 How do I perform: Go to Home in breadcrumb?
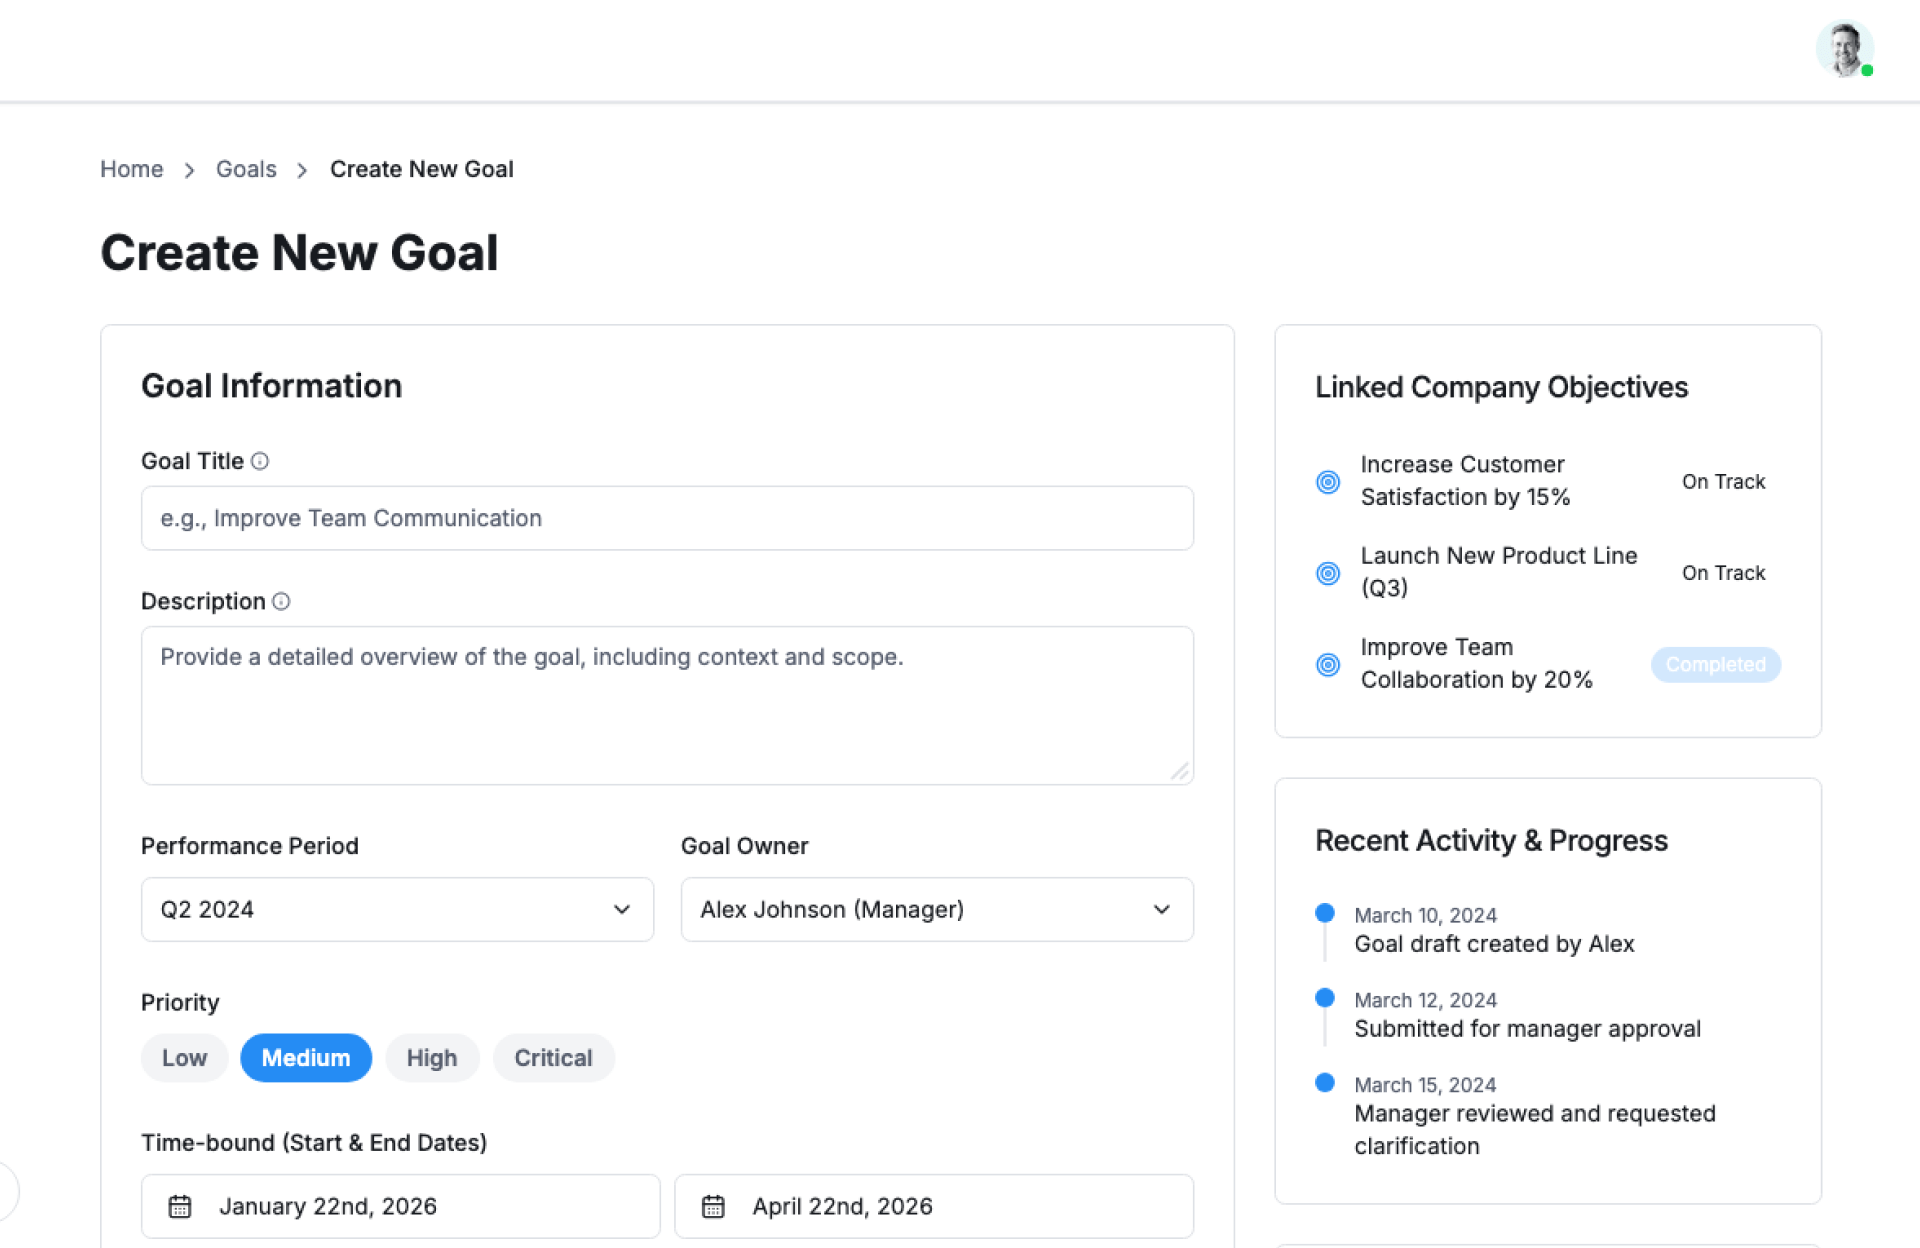pyautogui.click(x=131, y=169)
